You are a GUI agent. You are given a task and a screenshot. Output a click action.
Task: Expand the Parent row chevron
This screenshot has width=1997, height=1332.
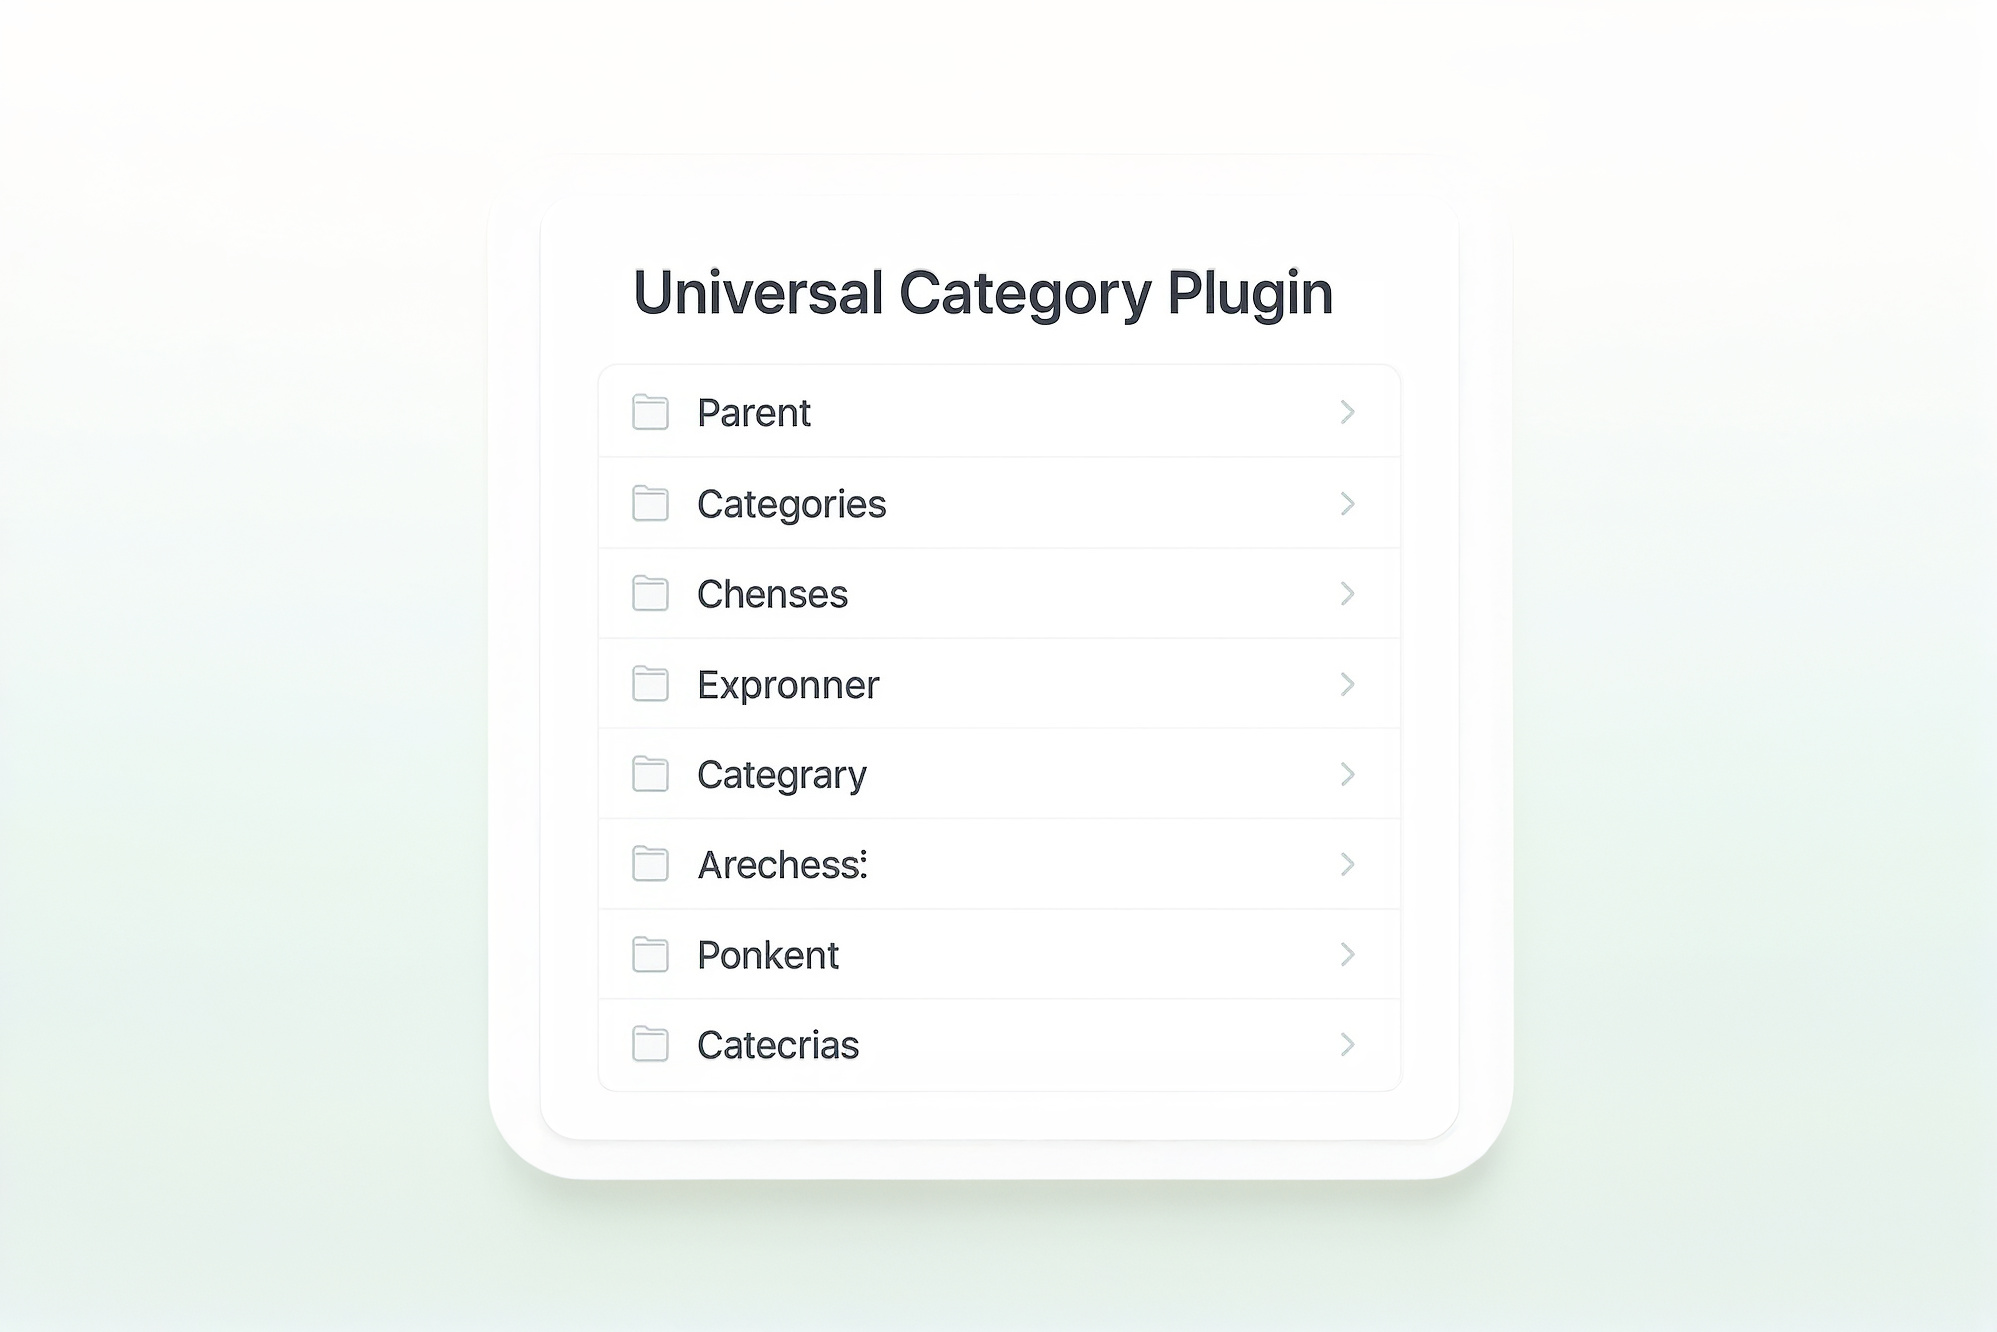[x=1347, y=412]
